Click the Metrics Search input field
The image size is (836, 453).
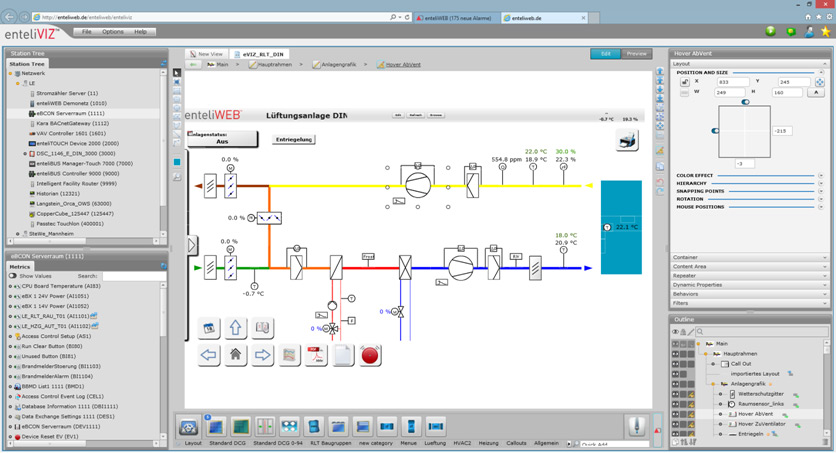tap(133, 276)
